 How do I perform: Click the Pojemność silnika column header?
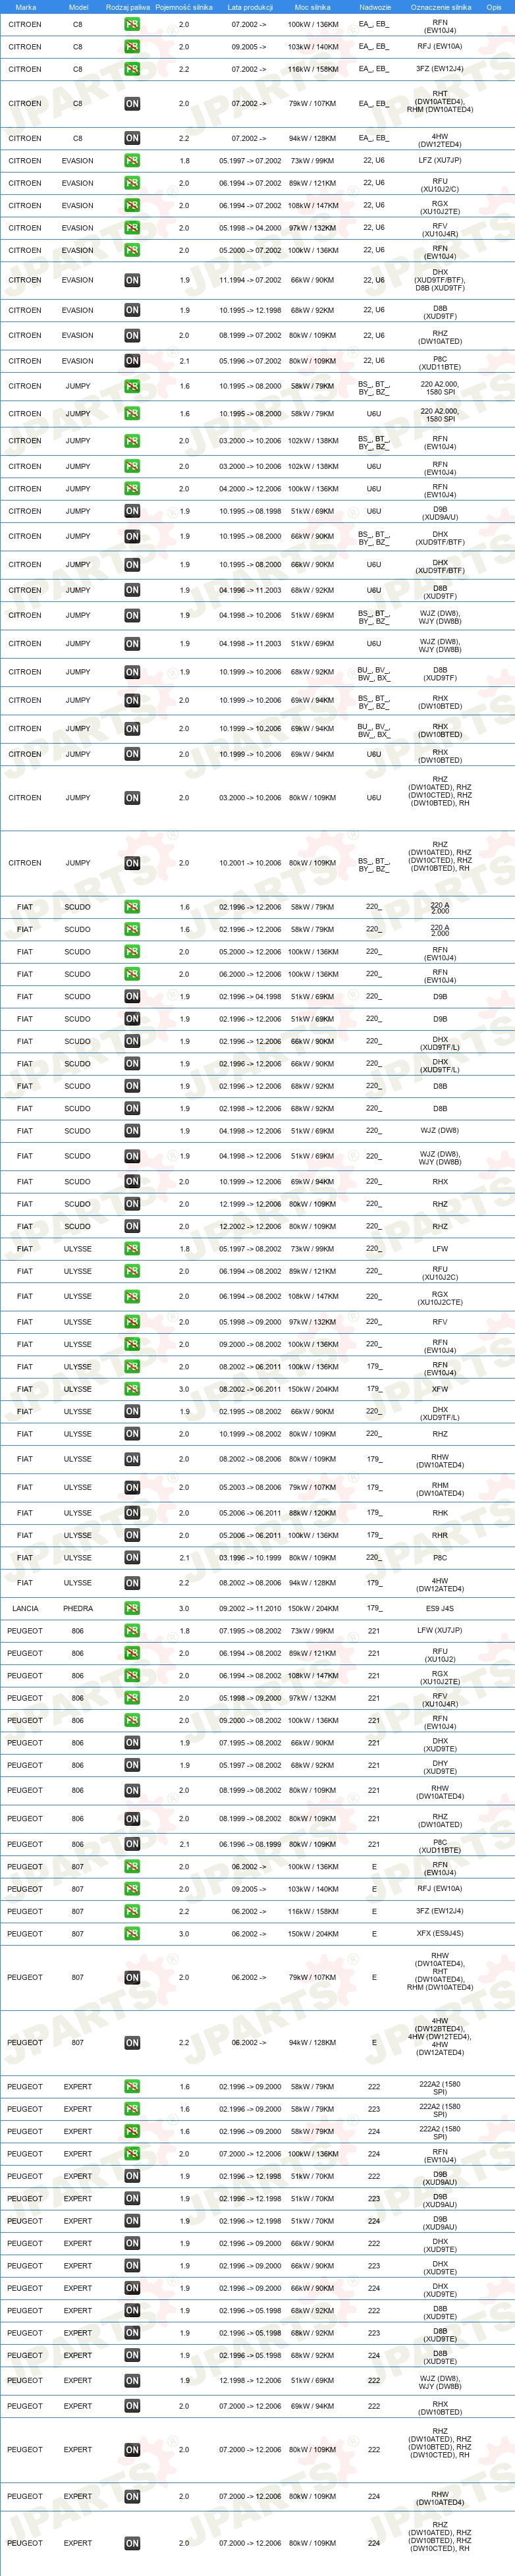(184, 7)
